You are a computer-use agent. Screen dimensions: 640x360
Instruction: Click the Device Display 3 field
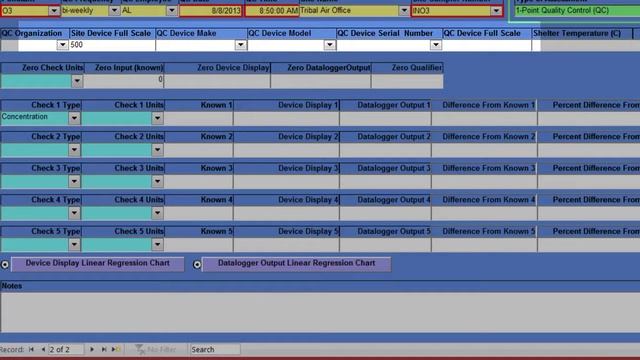click(x=286, y=181)
